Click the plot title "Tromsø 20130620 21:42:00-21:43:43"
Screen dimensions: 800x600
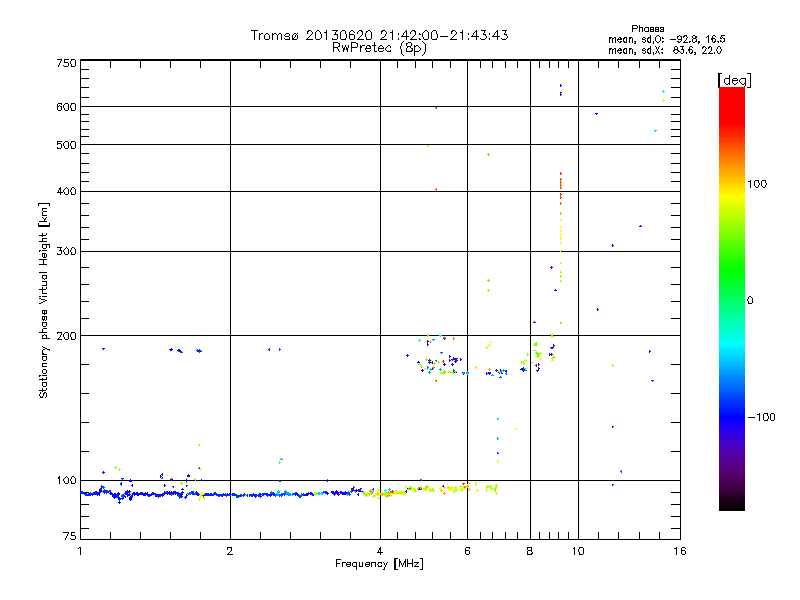[379, 35]
